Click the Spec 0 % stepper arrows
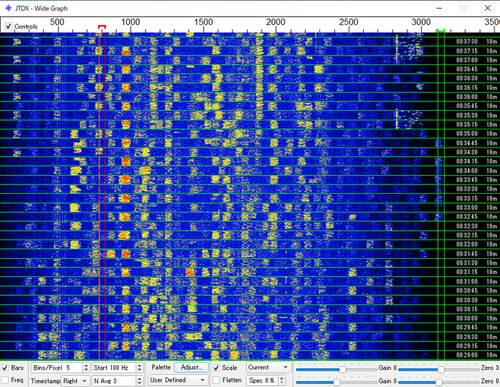 [282, 380]
